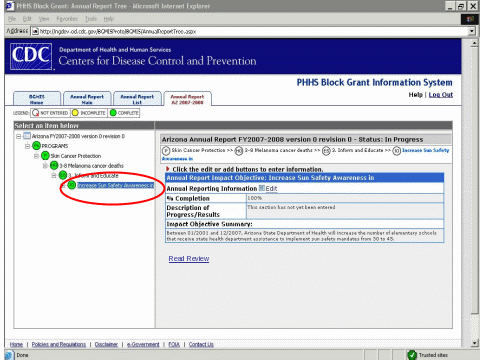Click breadcrumb P icon before Skin Cancer Protection
The width and height of the screenshot is (480, 360).
tap(166, 151)
